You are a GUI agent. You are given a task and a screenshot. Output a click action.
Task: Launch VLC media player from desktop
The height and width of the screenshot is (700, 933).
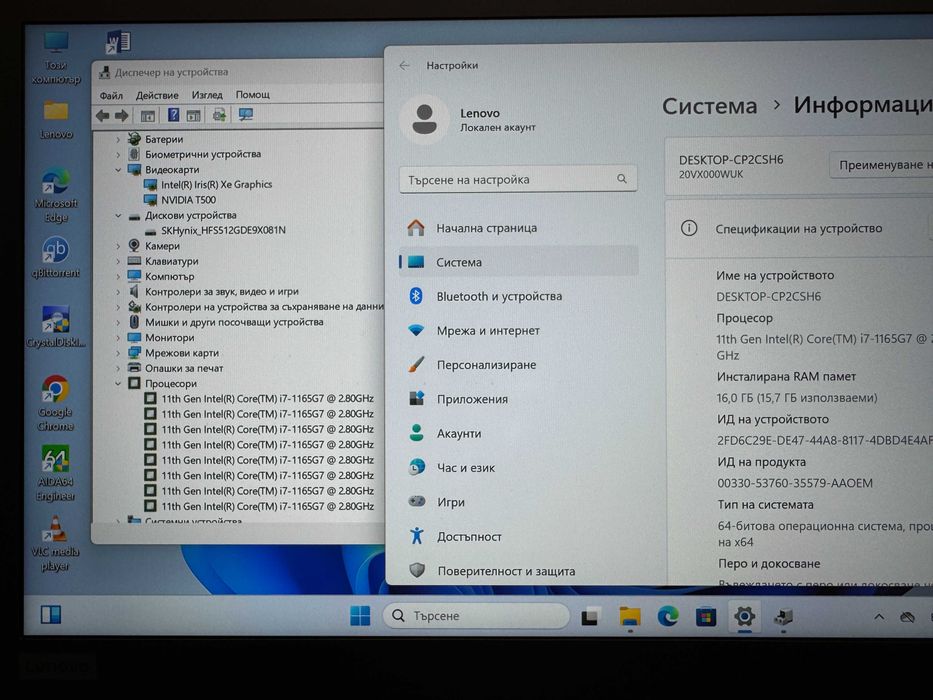coord(55,543)
